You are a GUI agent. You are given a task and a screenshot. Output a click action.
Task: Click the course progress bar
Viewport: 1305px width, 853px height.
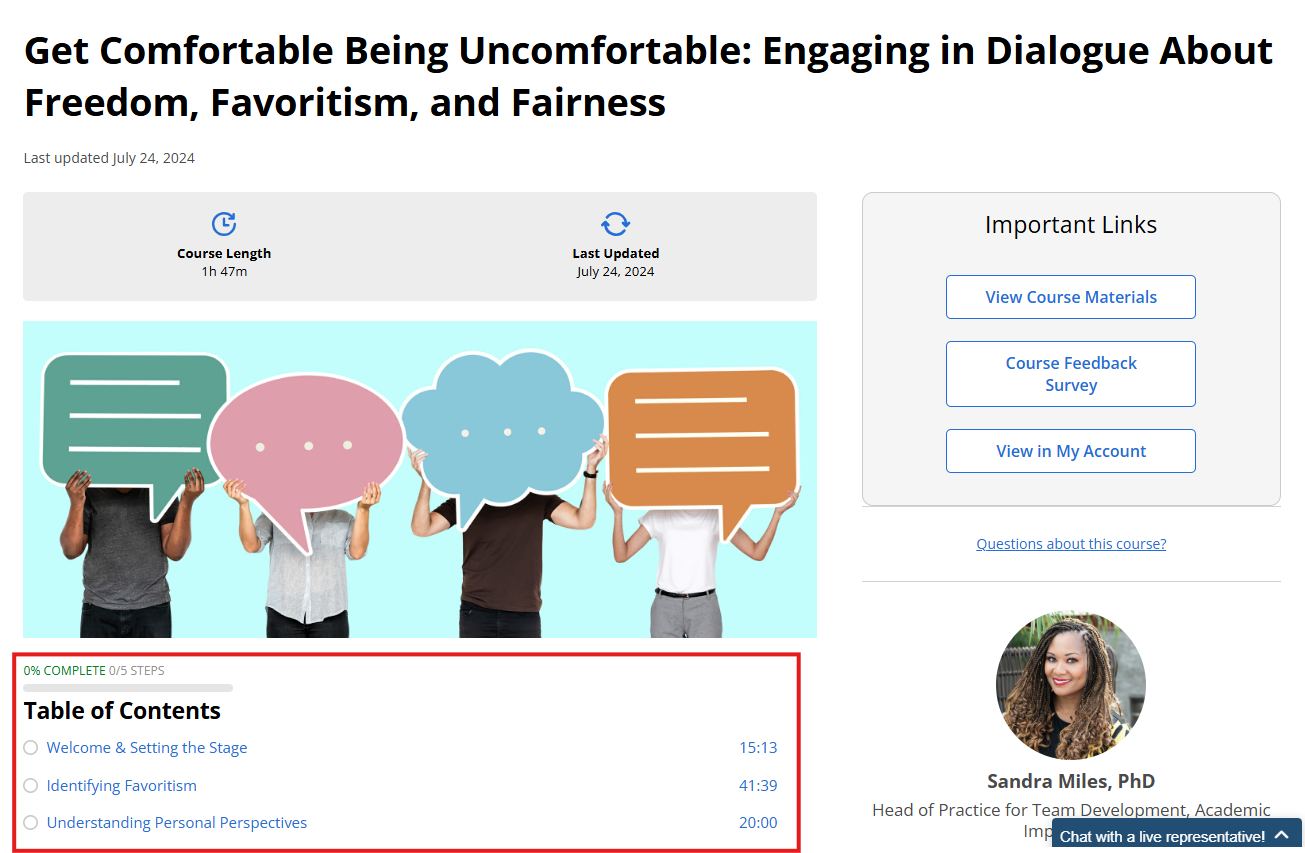tap(128, 688)
